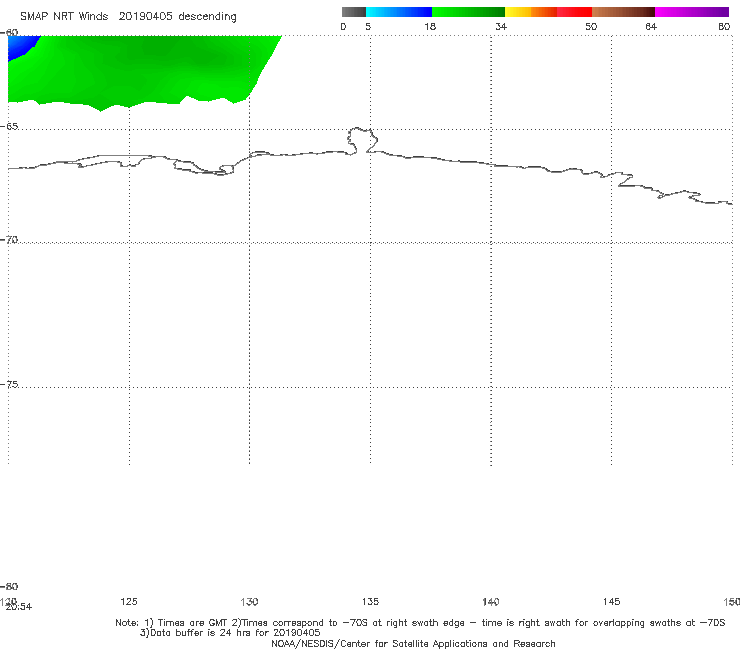740x650 pixels.
Task: Click the color scale label '50'
Action: (x=591, y=26)
